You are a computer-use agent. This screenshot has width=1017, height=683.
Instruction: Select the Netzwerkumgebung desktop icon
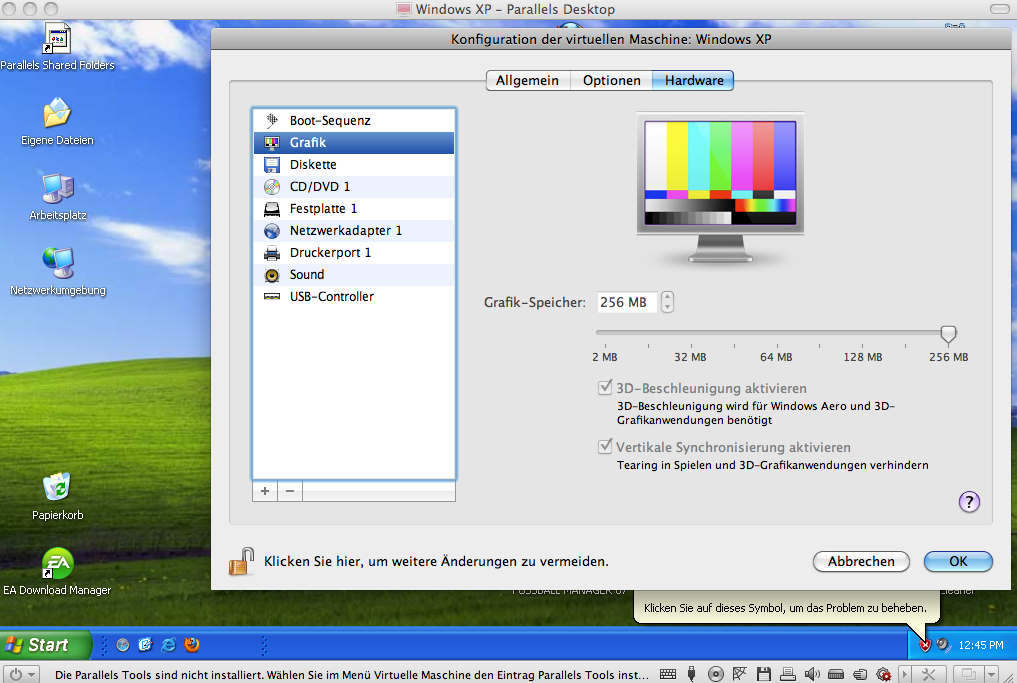tap(58, 272)
